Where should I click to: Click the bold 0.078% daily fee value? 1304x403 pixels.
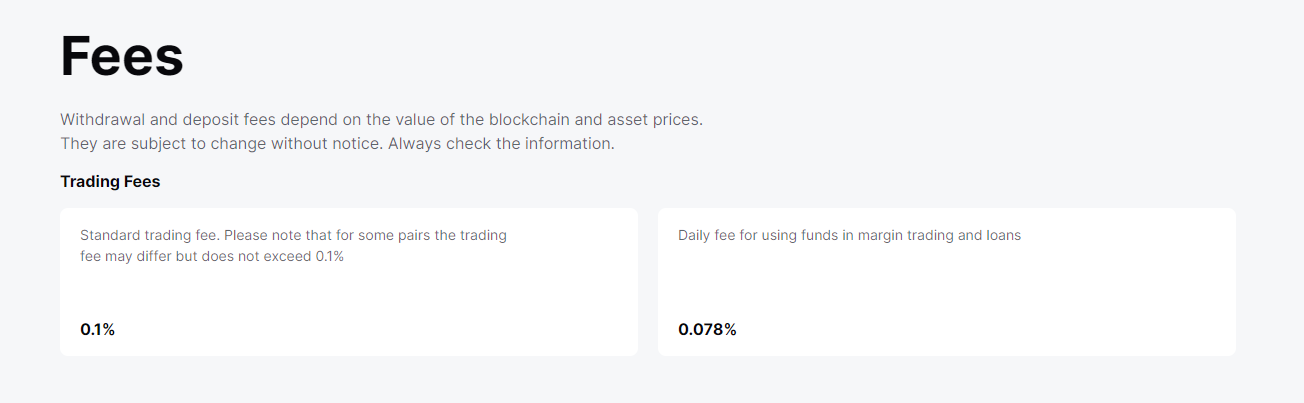pyautogui.click(x=707, y=329)
